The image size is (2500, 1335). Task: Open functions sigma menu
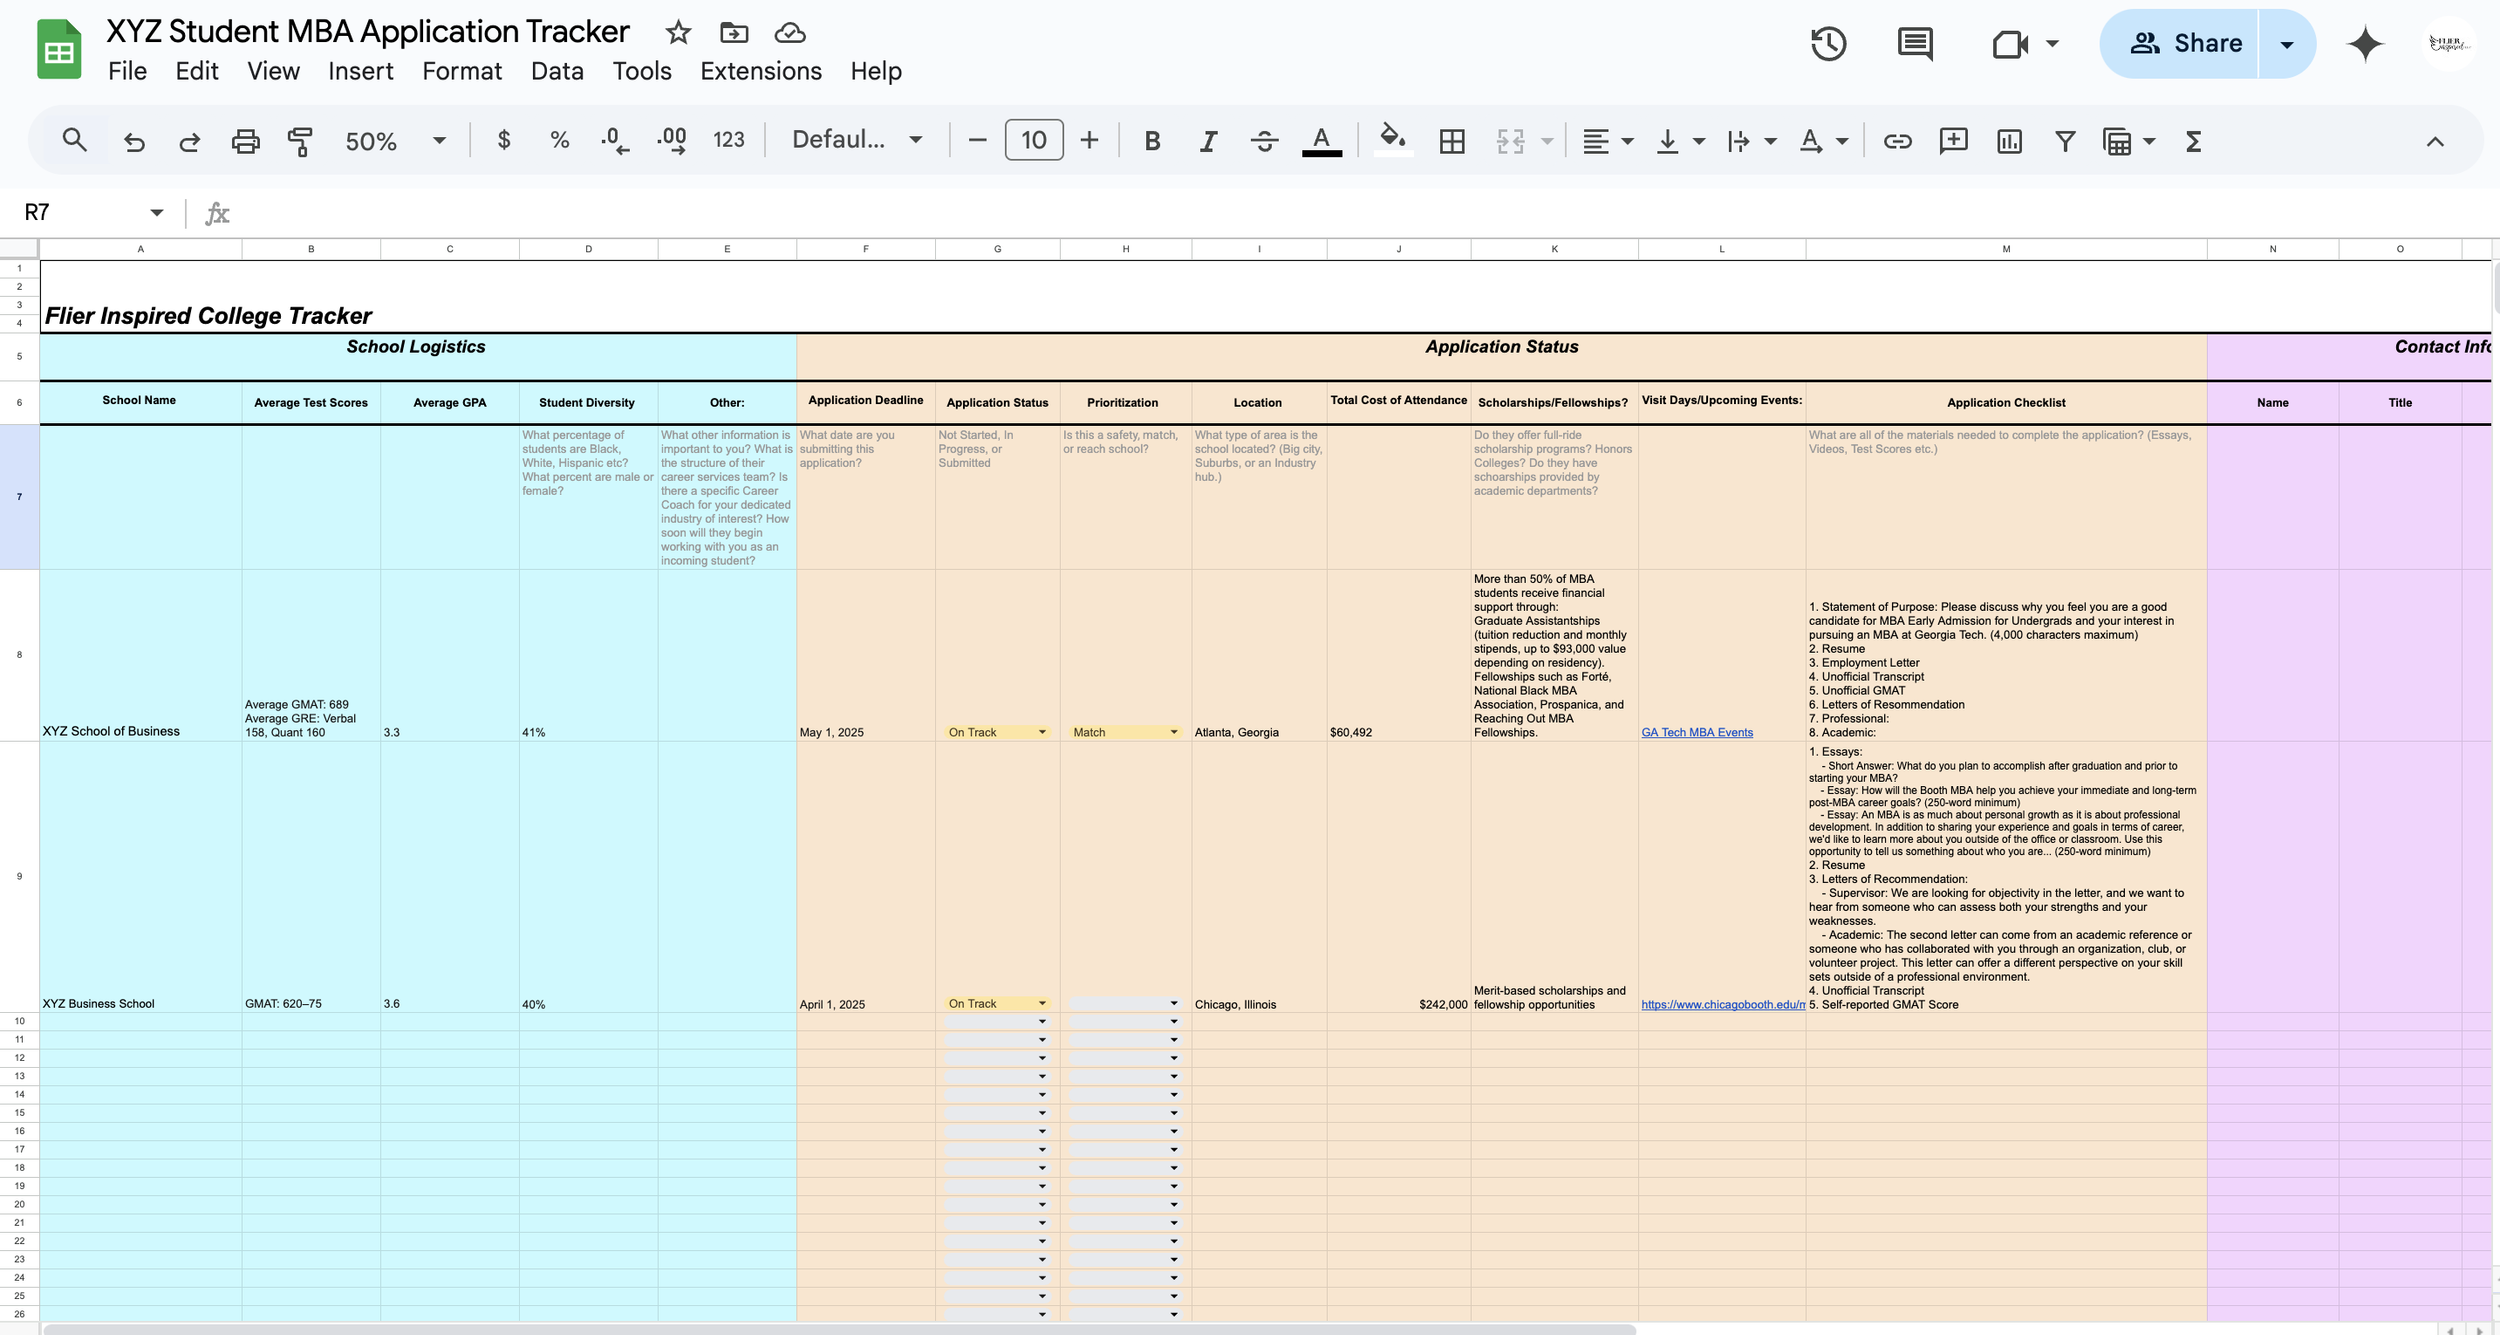[x=2193, y=141]
